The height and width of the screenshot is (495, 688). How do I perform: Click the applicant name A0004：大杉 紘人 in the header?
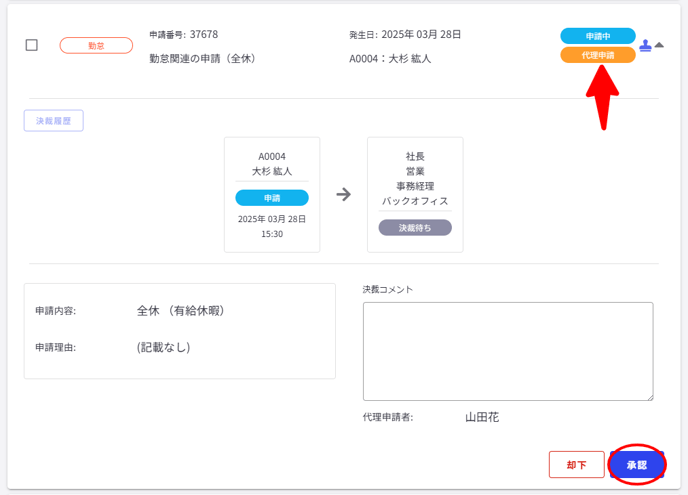390,59
